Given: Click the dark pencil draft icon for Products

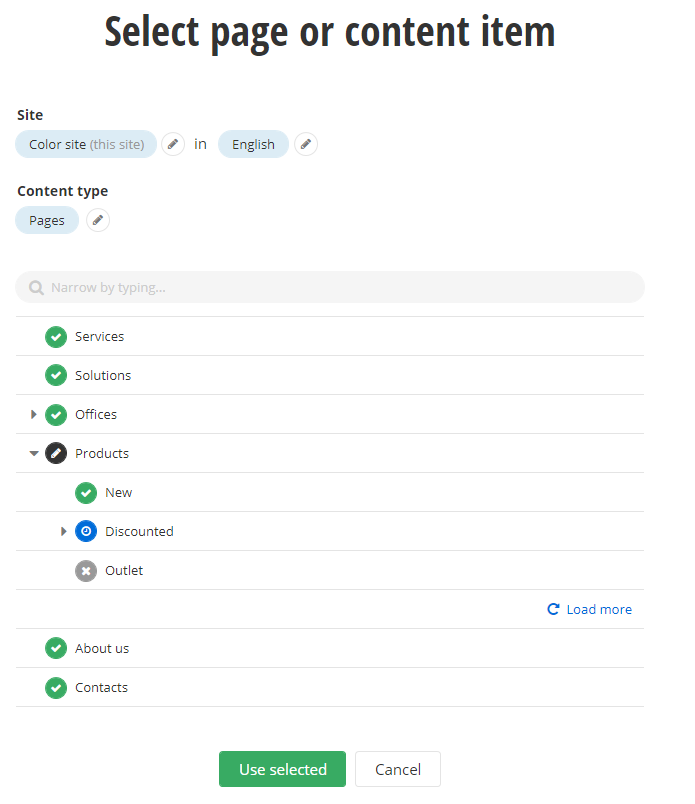Looking at the screenshot, I should coord(56,454).
